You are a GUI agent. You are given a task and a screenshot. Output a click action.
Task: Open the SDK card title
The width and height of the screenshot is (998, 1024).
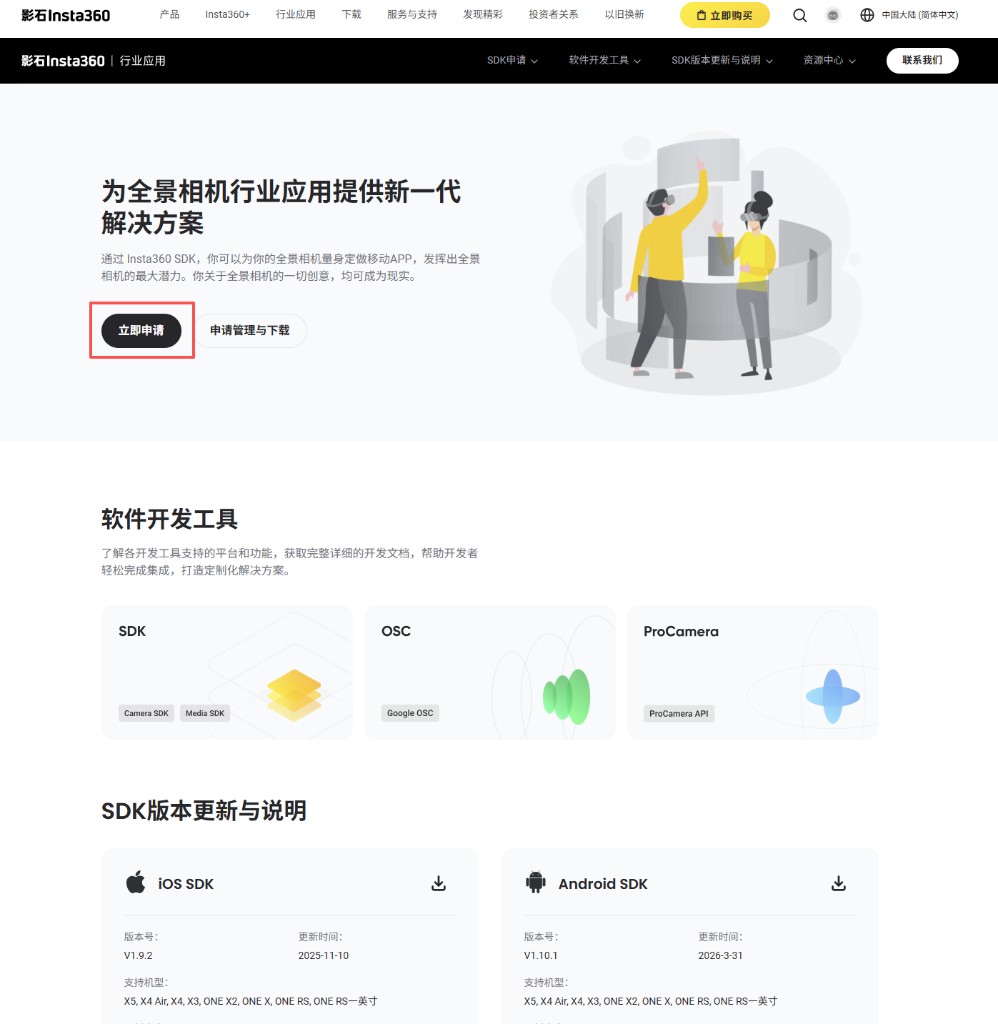click(x=132, y=631)
